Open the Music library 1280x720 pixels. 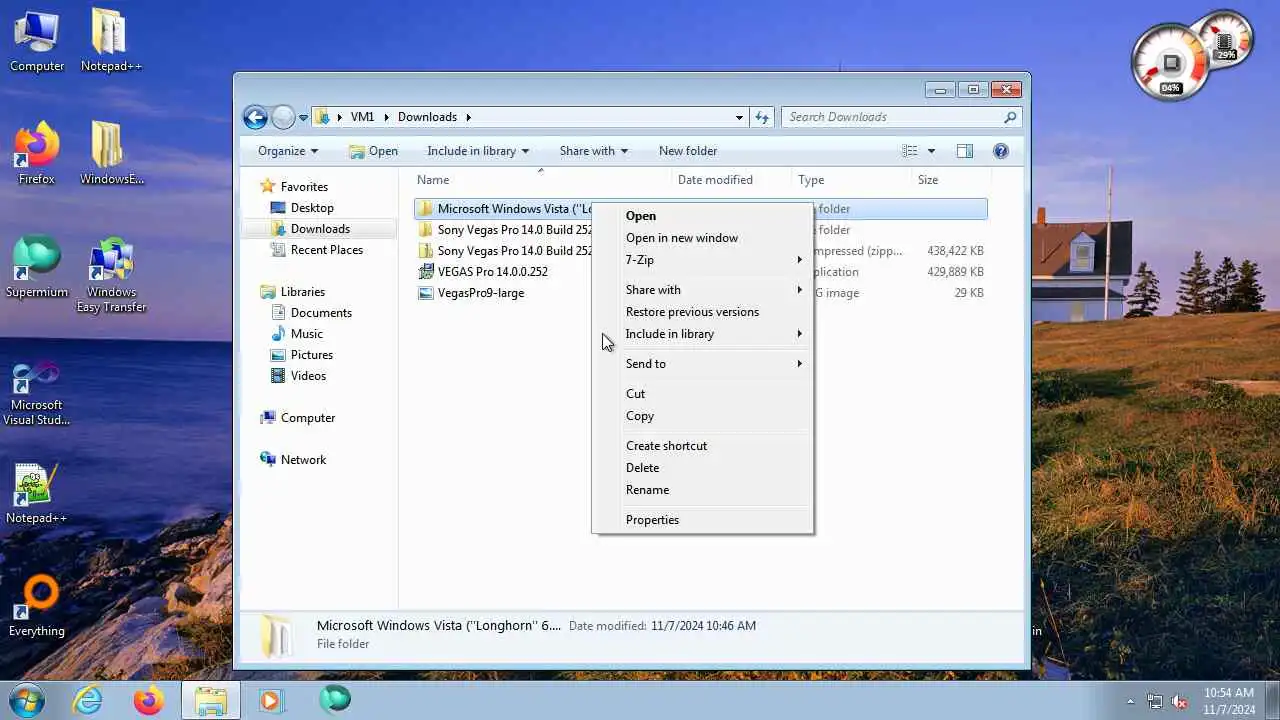(306, 334)
